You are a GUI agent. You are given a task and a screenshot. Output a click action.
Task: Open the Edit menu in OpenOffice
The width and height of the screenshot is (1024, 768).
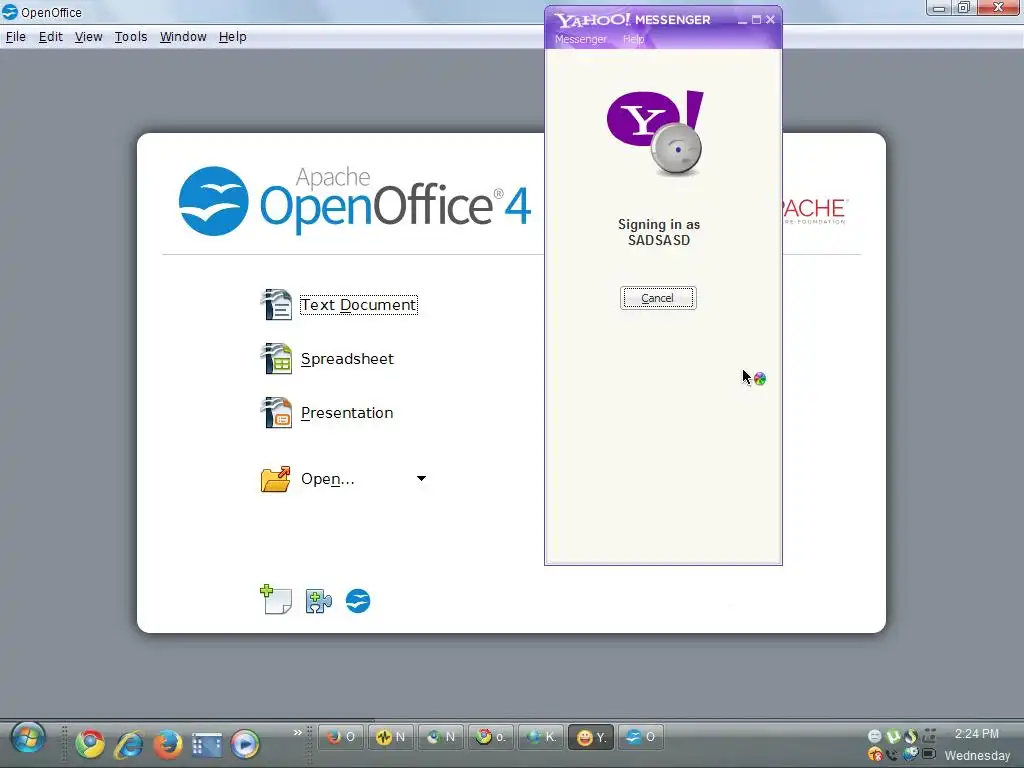(50, 37)
